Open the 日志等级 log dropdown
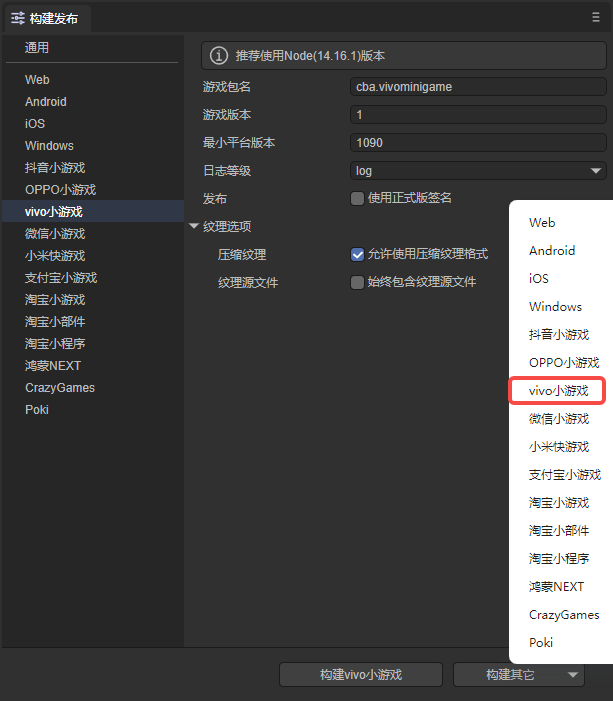The width and height of the screenshot is (613, 701). (479, 171)
